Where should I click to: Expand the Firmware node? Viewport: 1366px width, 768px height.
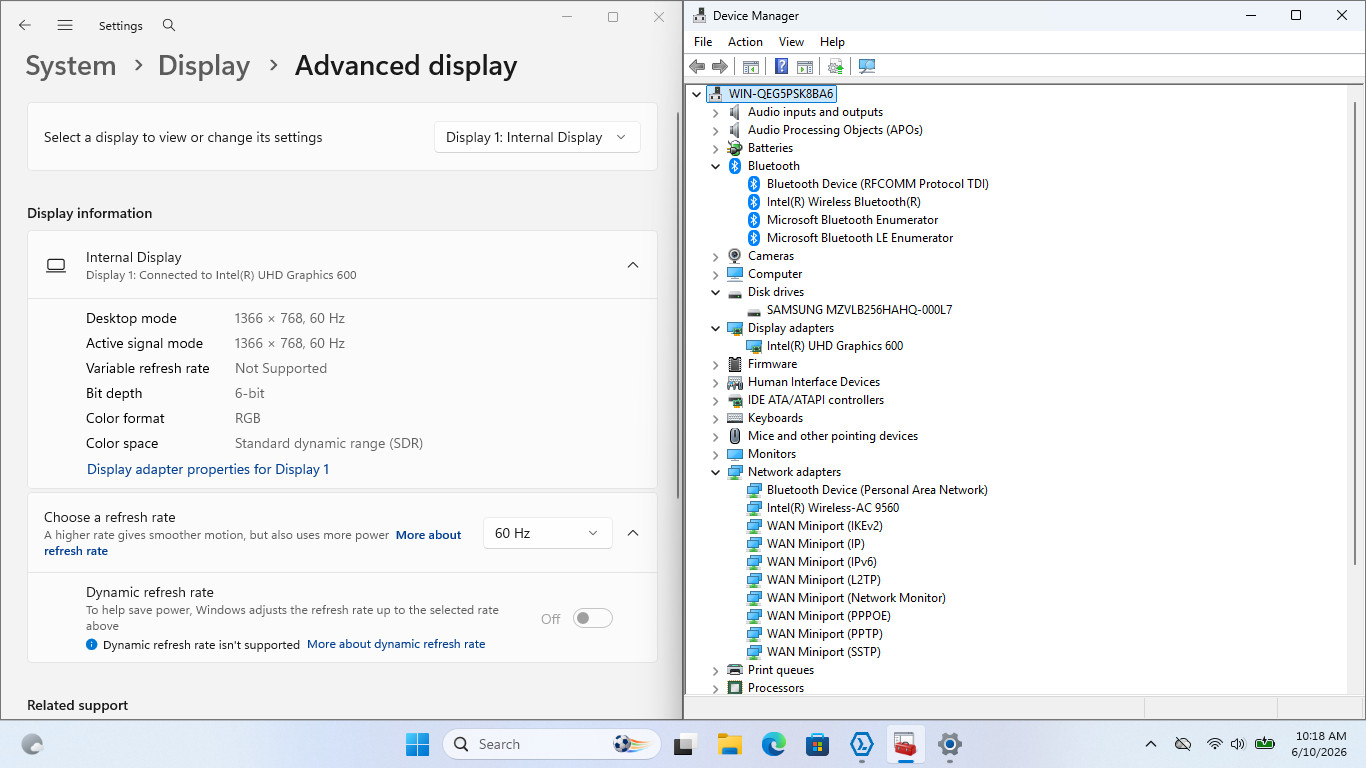(715, 364)
